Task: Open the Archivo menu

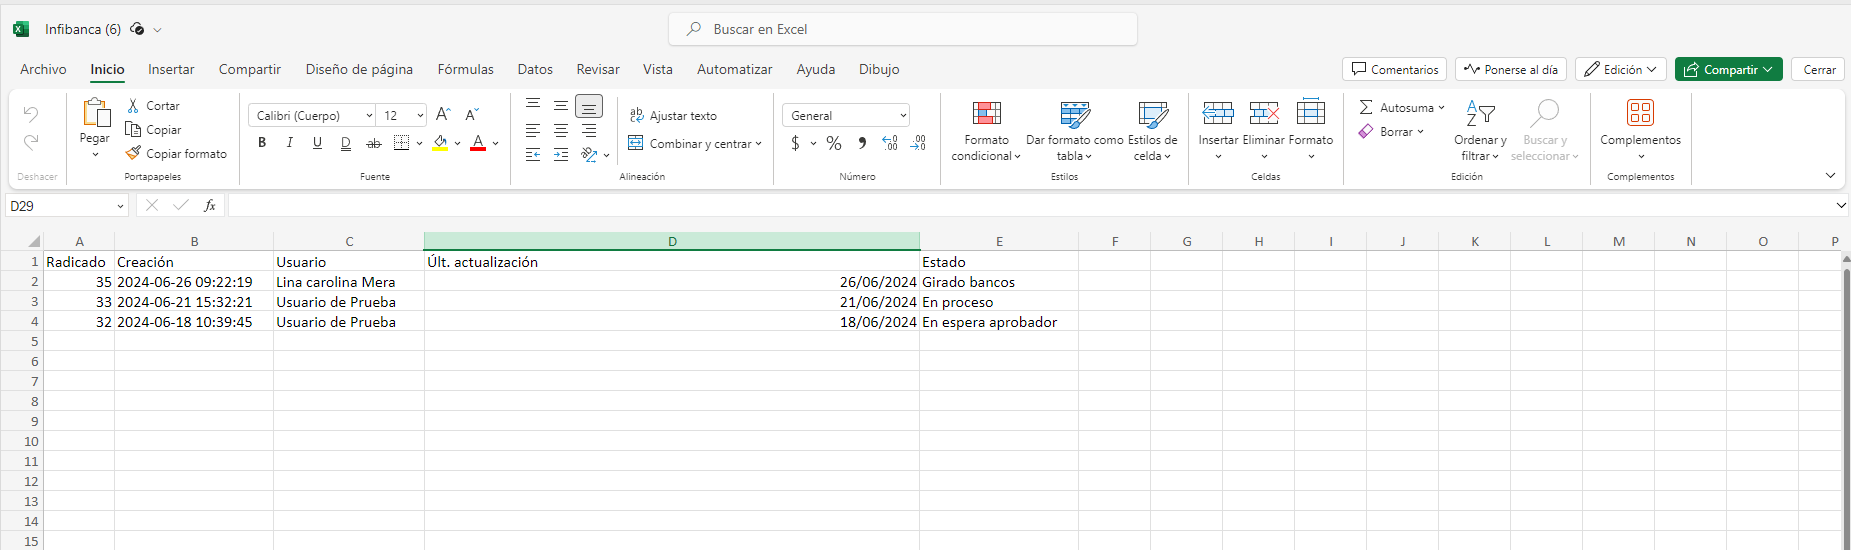Action: click(x=43, y=69)
